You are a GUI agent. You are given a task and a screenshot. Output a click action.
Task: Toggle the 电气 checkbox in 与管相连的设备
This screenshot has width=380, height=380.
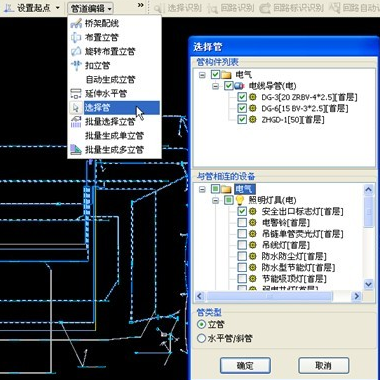(x=215, y=189)
